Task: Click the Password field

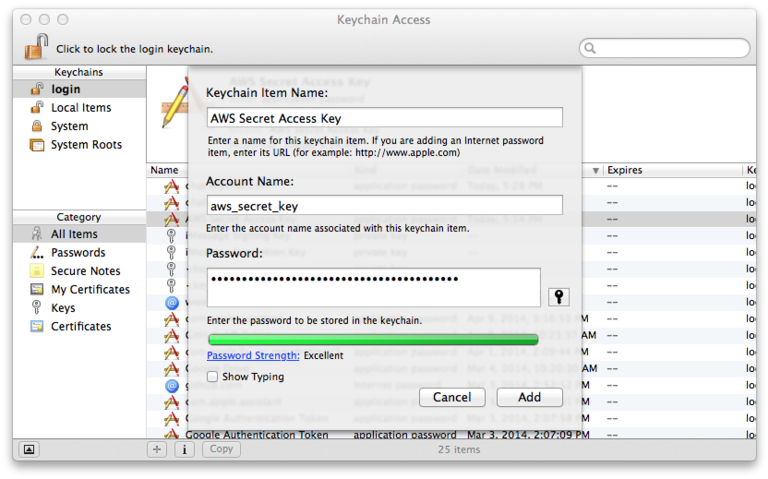Action: [x=374, y=287]
